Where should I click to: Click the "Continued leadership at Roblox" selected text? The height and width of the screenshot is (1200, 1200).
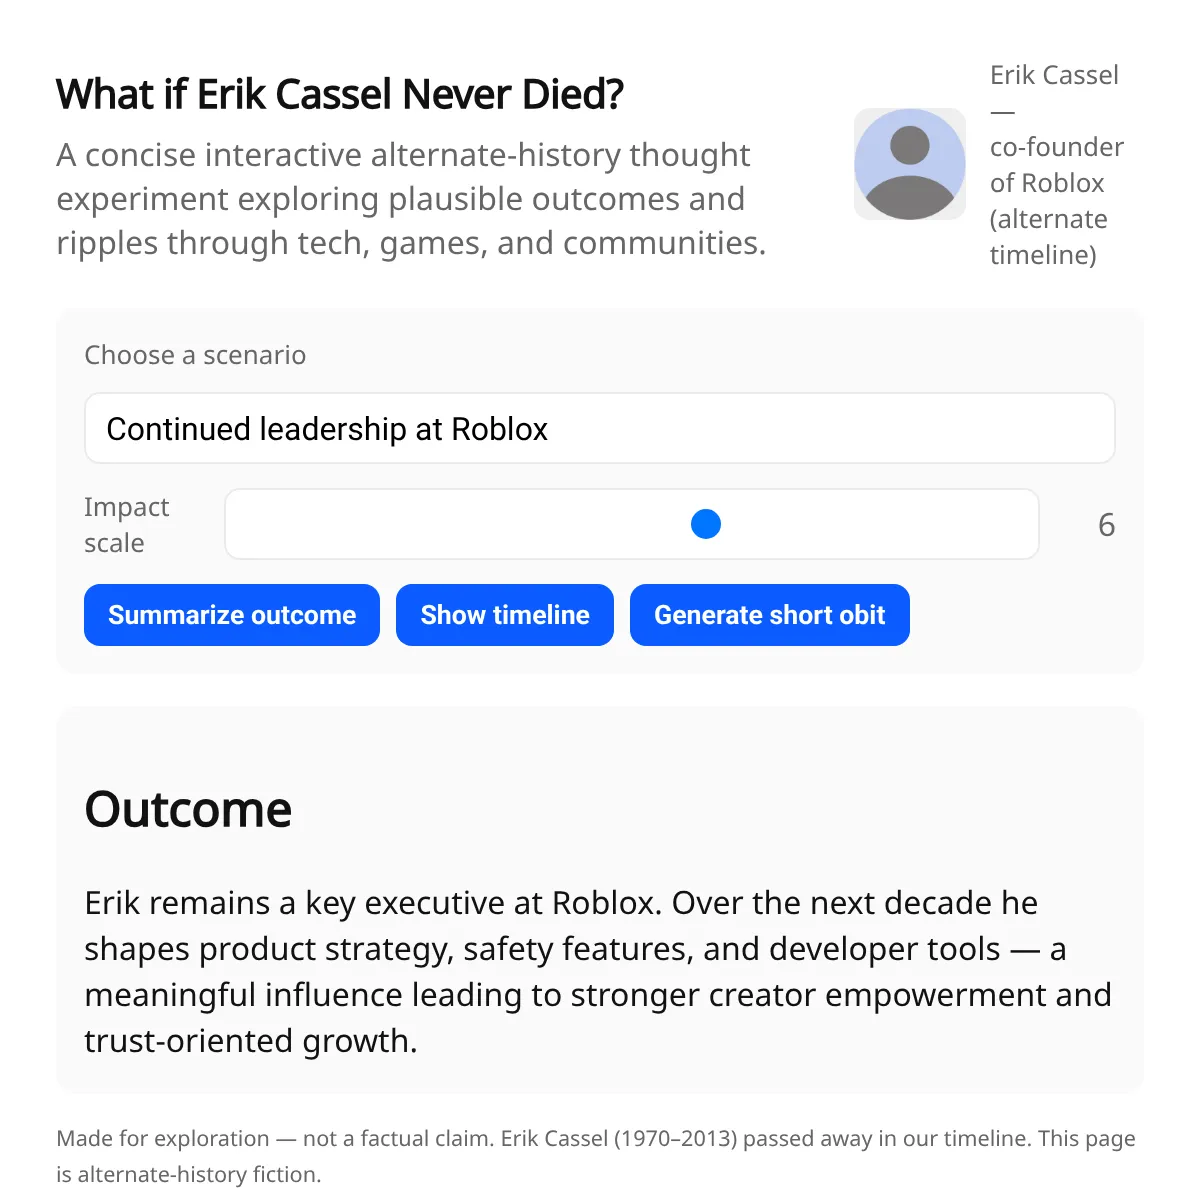[327, 429]
